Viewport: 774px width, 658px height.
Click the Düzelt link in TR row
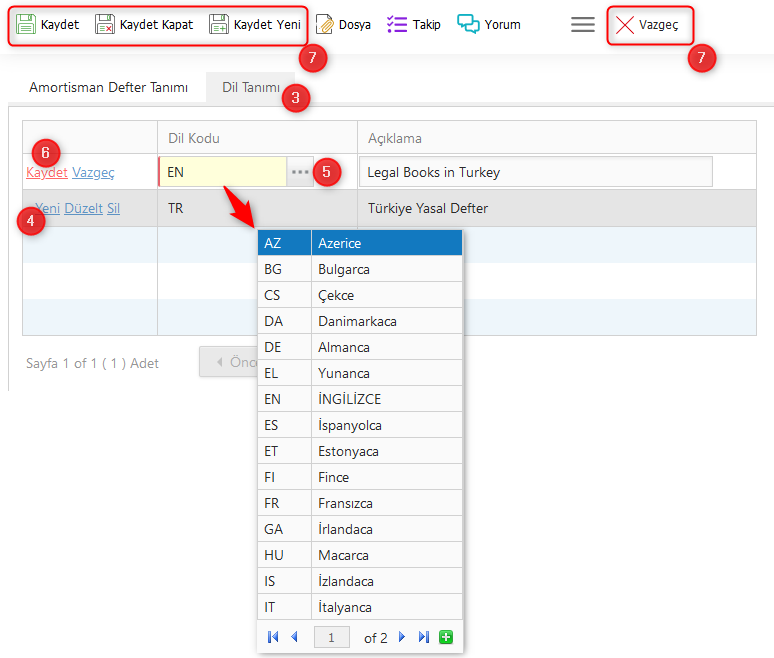pyautogui.click(x=83, y=208)
